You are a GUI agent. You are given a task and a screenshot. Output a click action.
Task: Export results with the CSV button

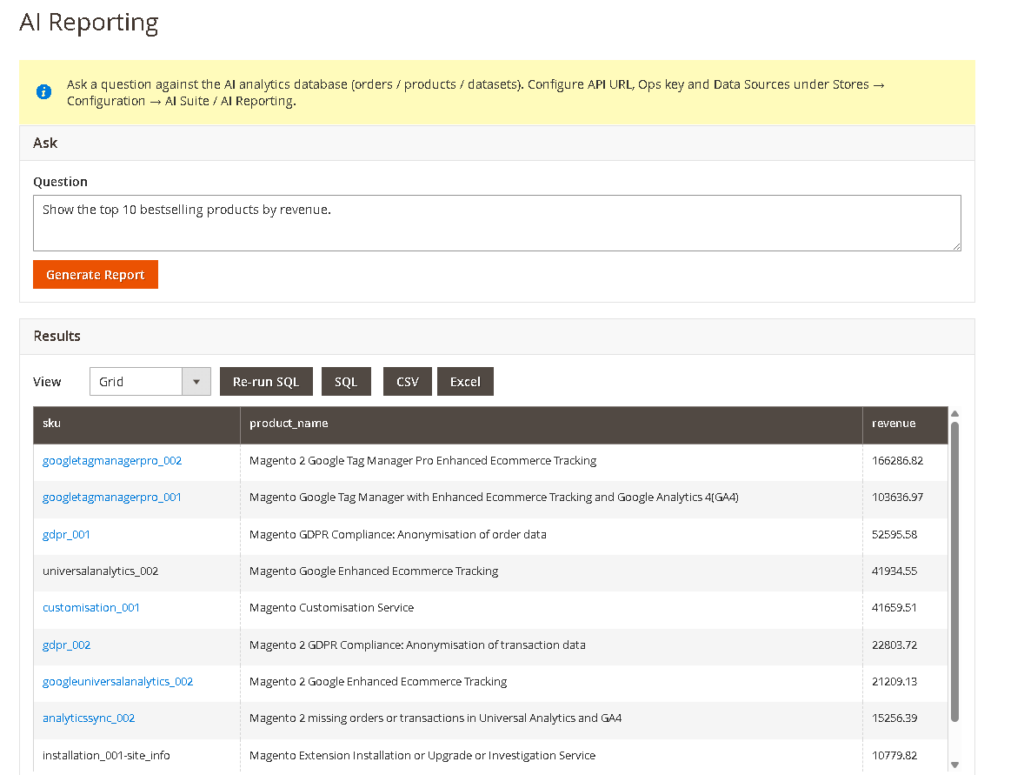pos(408,381)
